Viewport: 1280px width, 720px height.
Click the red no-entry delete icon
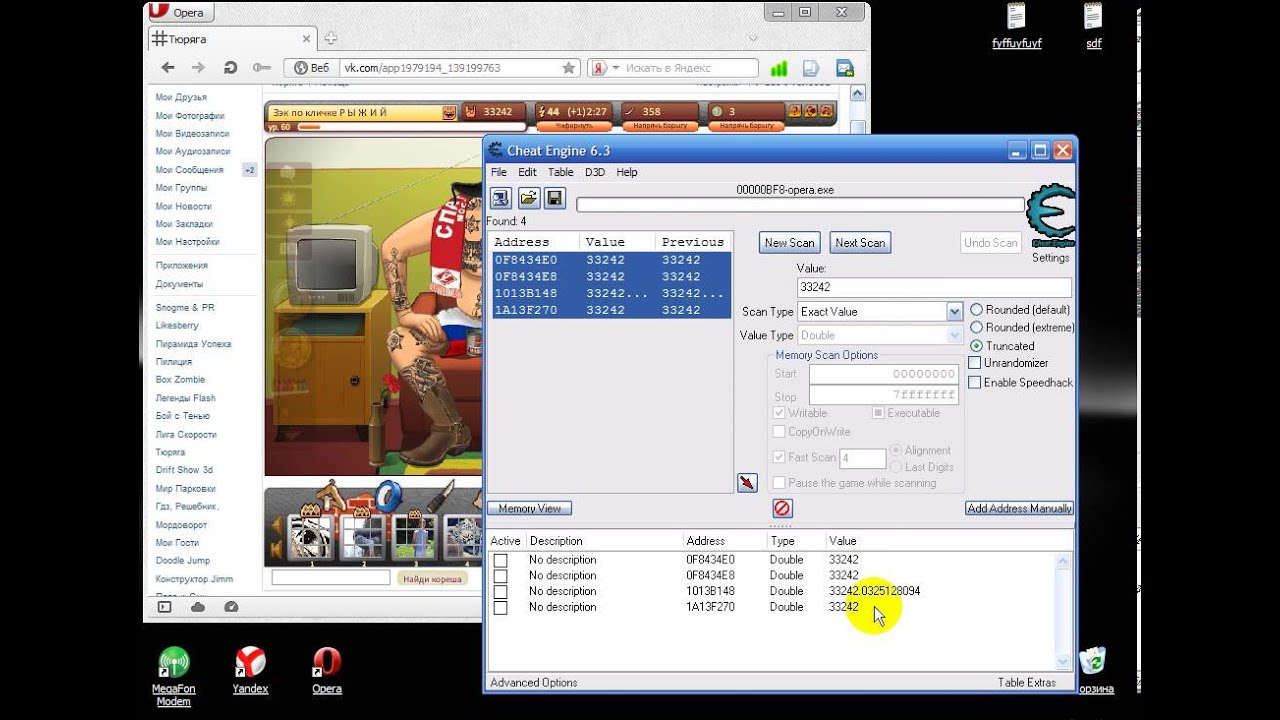(x=782, y=508)
